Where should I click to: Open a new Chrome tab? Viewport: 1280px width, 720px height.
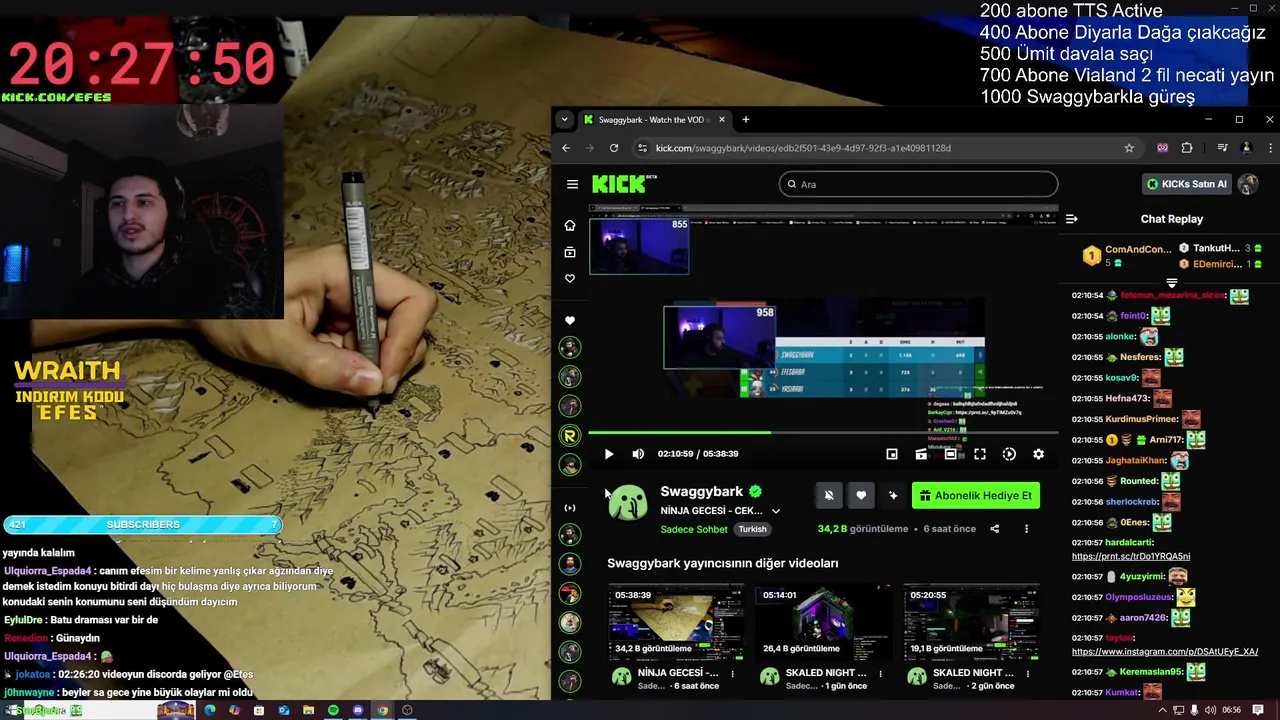[745, 120]
